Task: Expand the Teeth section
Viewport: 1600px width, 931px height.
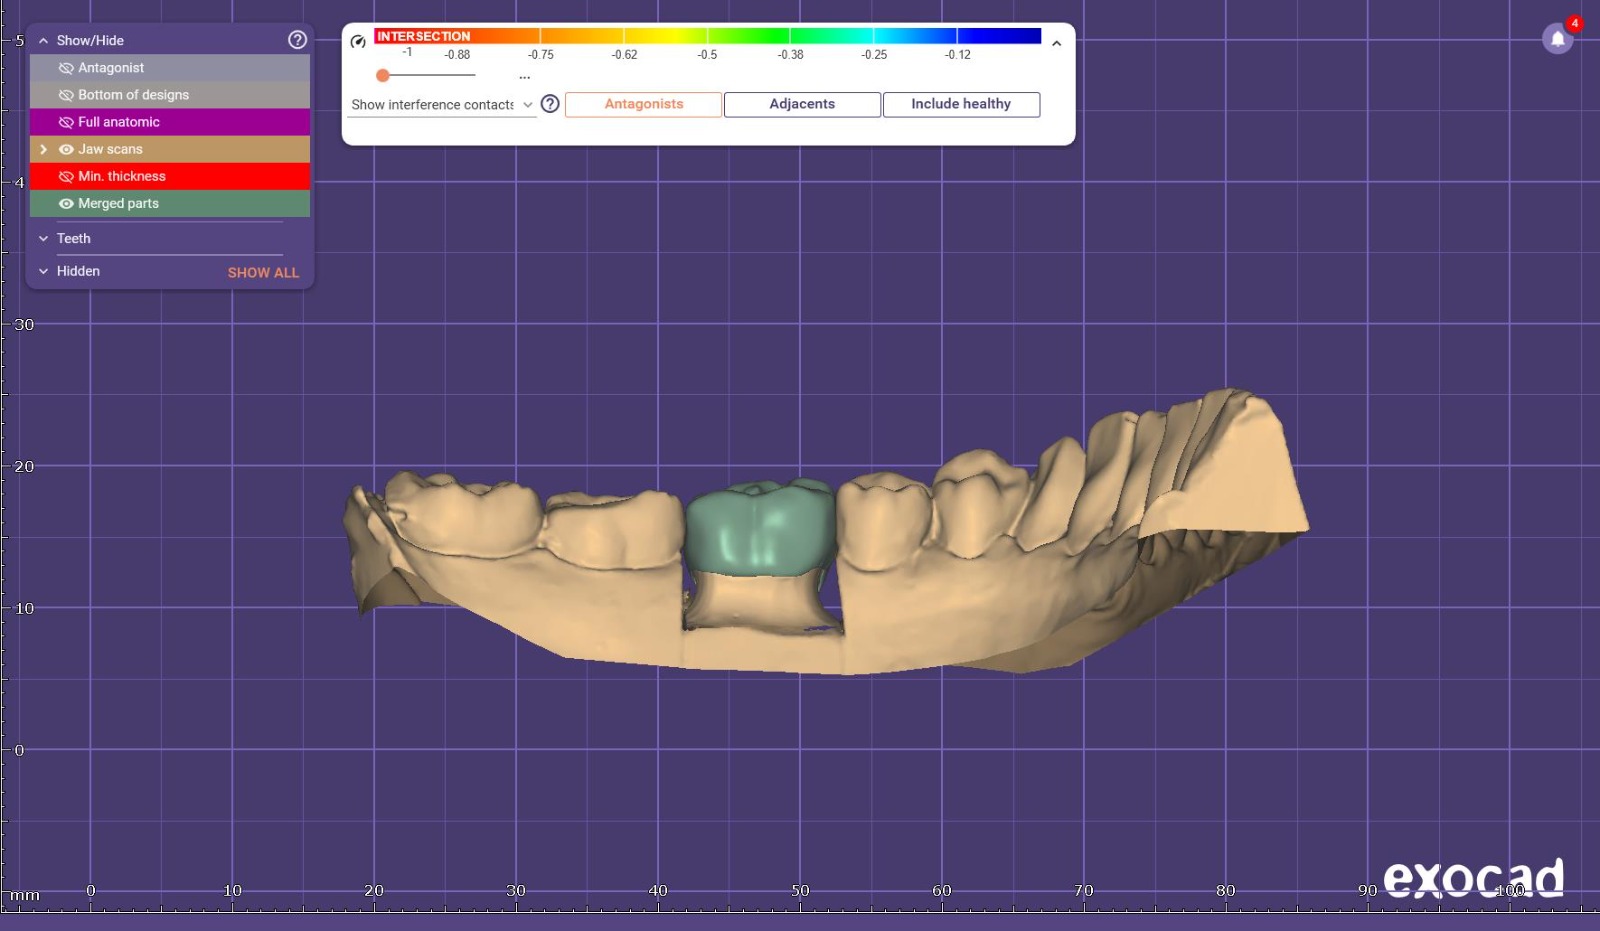Action: coord(44,238)
